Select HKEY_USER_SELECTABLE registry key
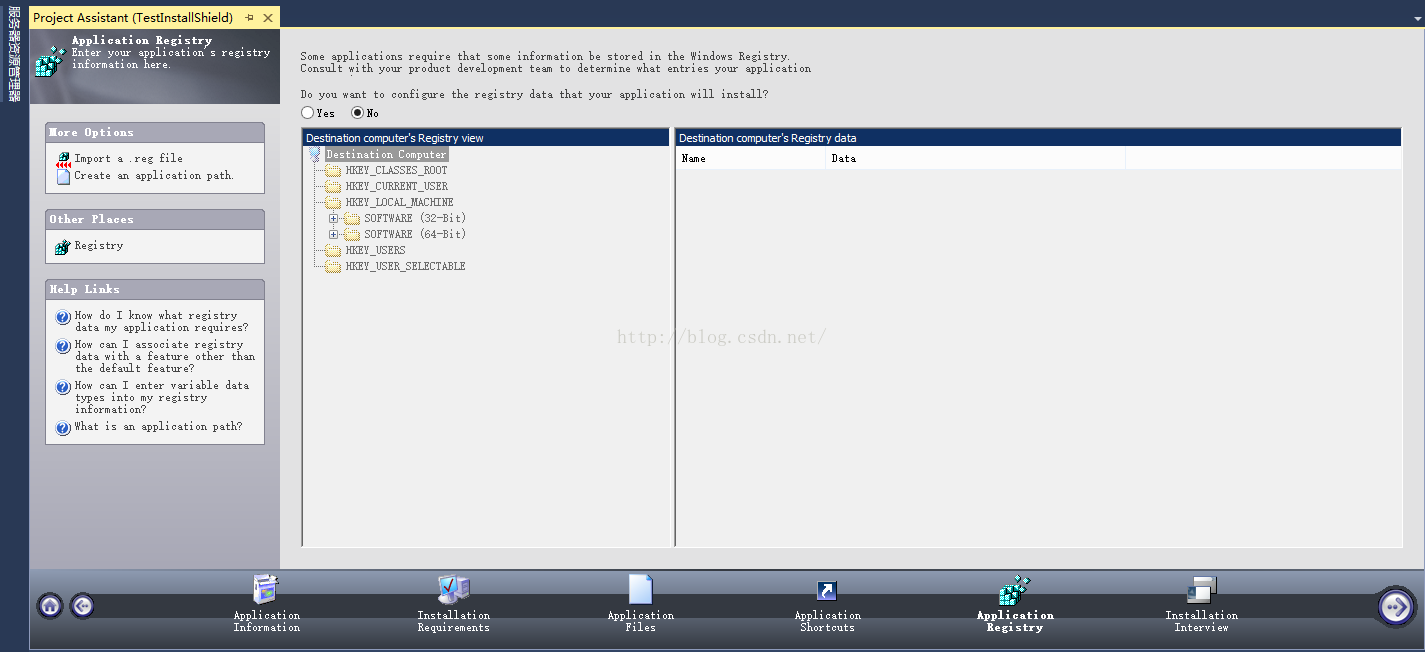The height and width of the screenshot is (652, 1425). pyautogui.click(x=405, y=266)
